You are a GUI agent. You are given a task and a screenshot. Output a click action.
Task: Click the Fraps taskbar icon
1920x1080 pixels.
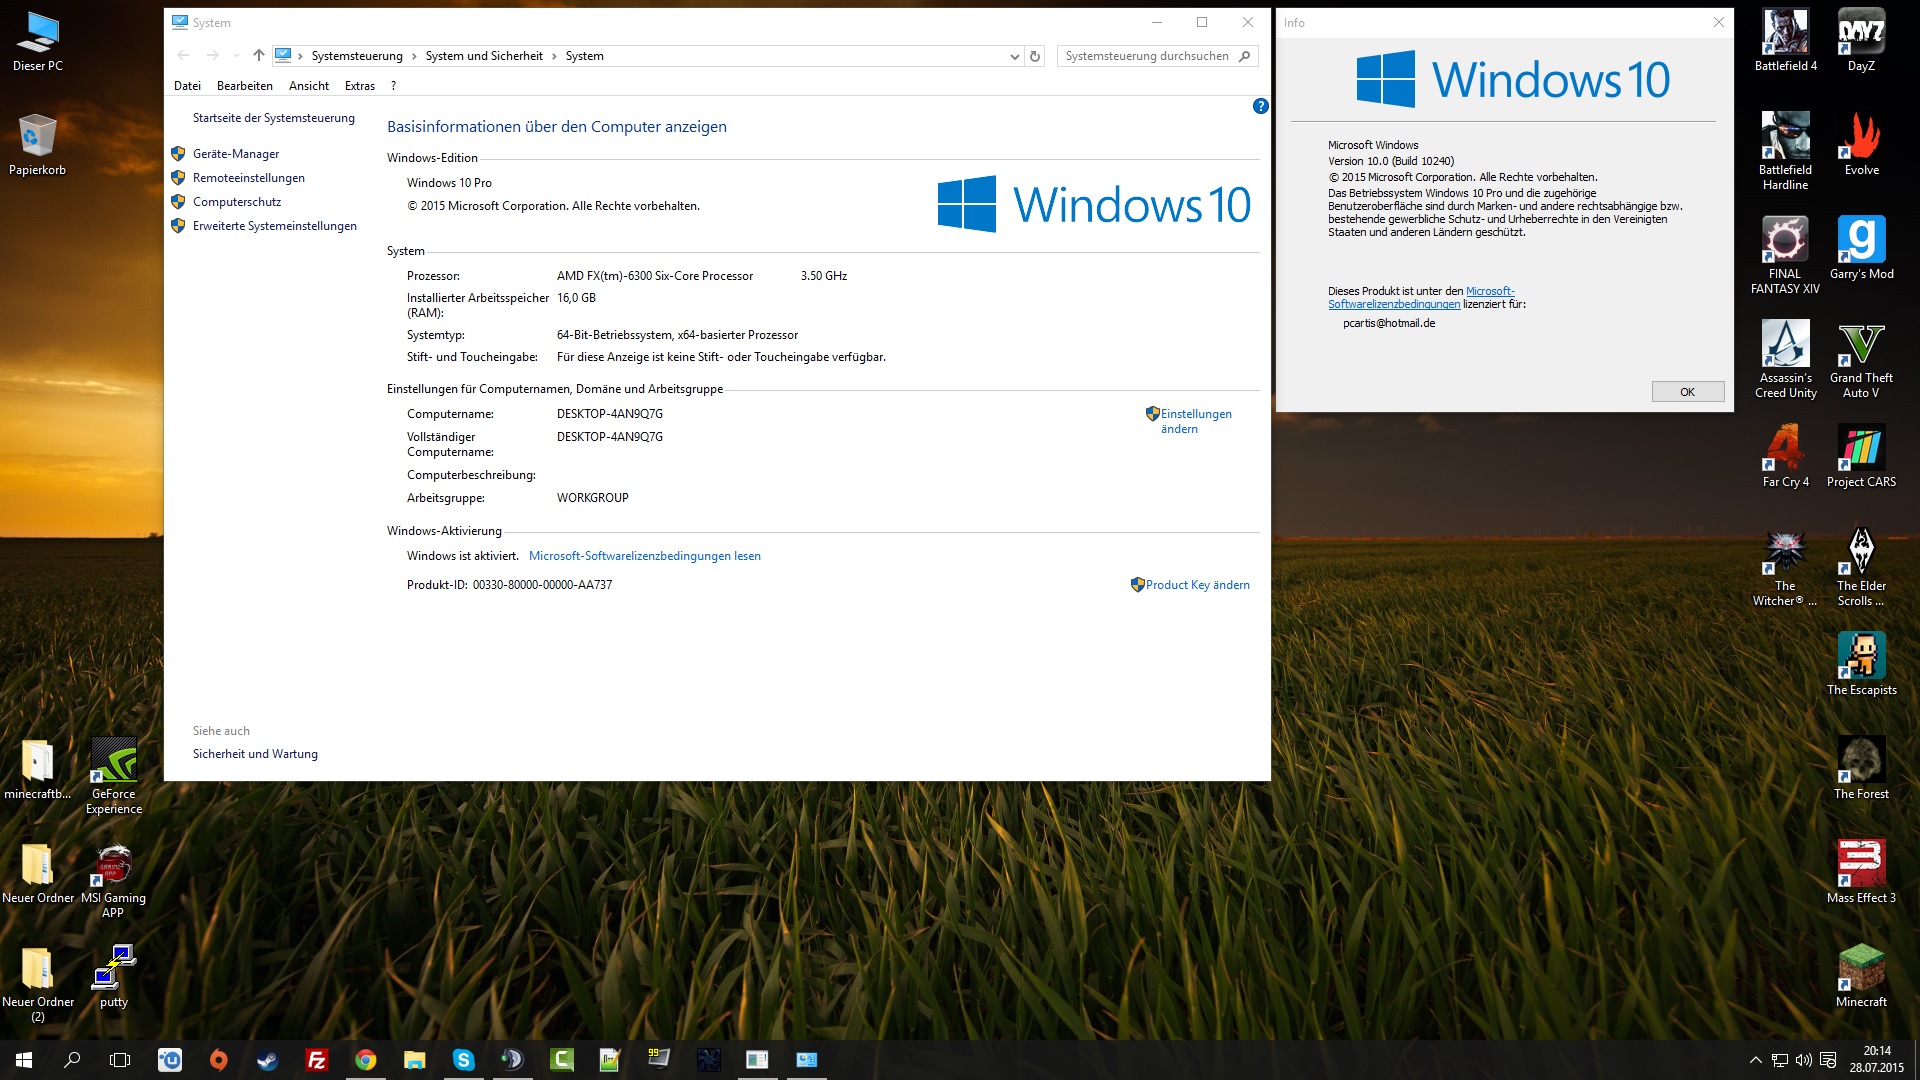pyautogui.click(x=659, y=1060)
